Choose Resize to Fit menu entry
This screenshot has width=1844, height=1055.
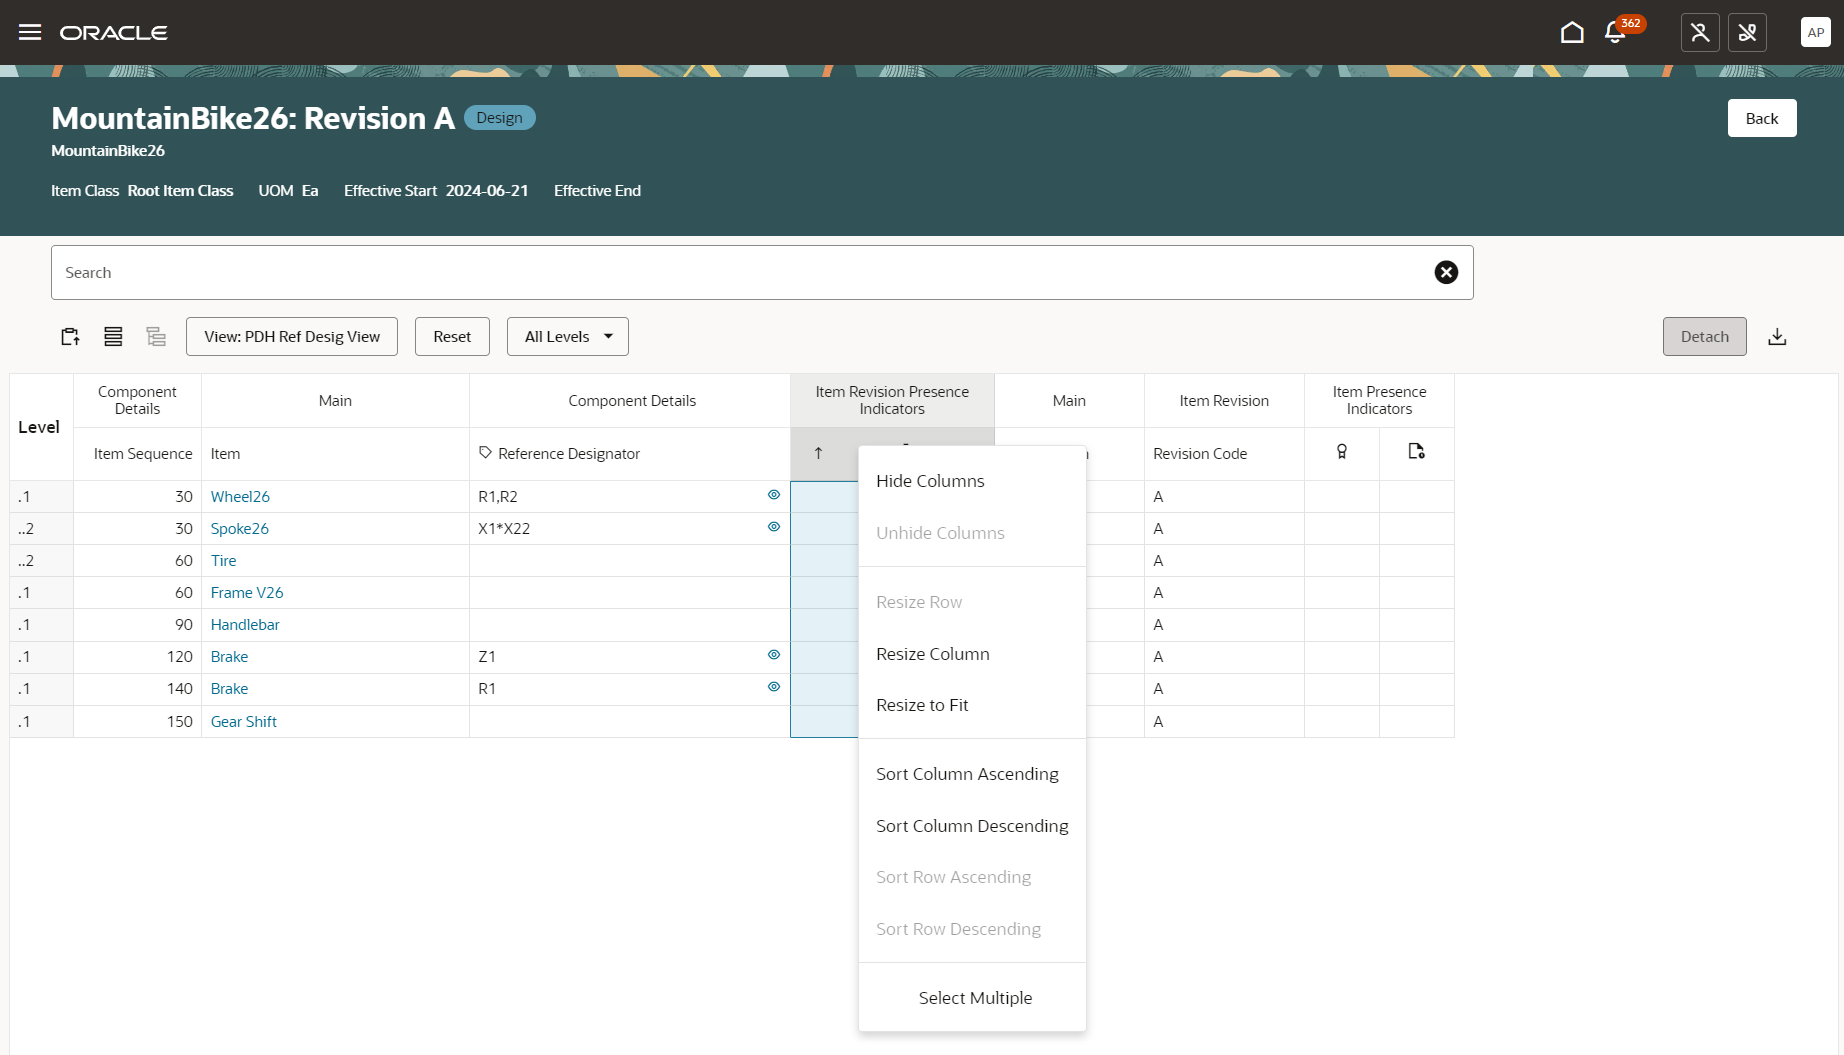pos(972,705)
